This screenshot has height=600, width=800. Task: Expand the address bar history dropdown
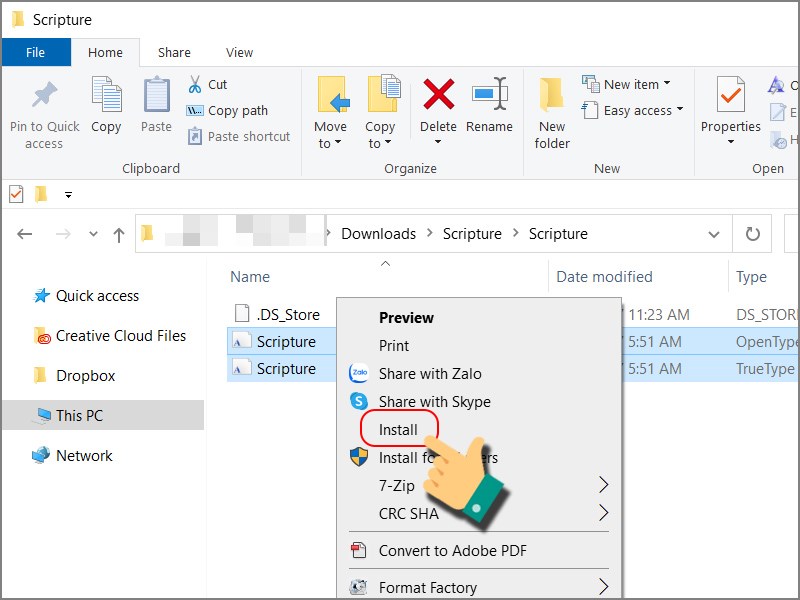click(x=714, y=234)
